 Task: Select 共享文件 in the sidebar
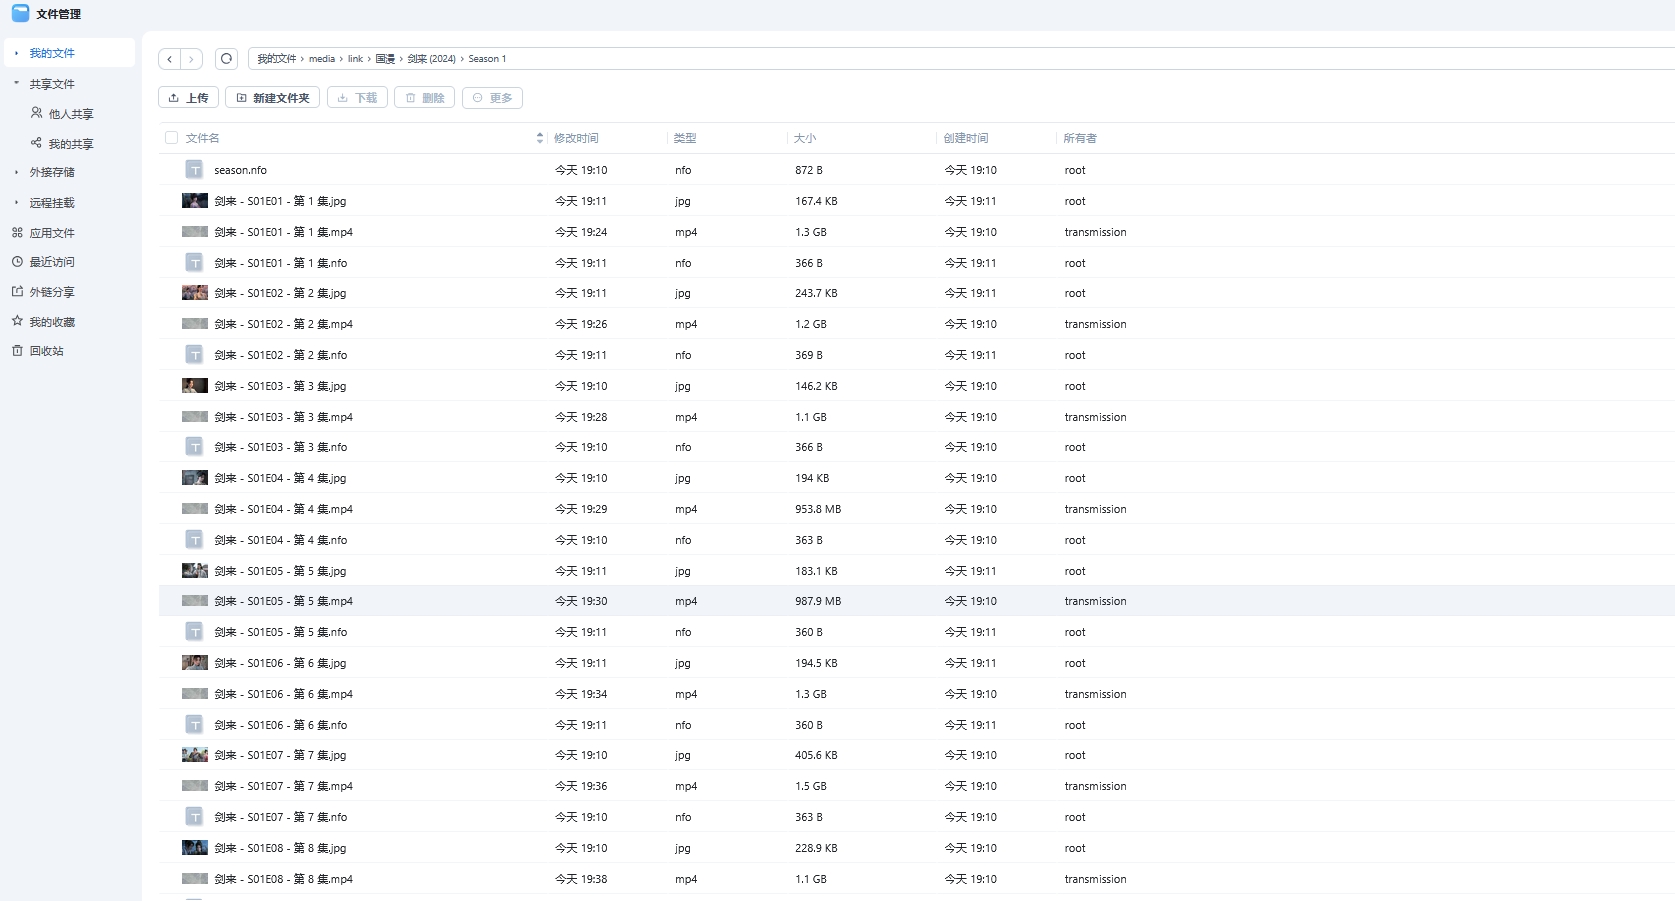click(x=52, y=84)
